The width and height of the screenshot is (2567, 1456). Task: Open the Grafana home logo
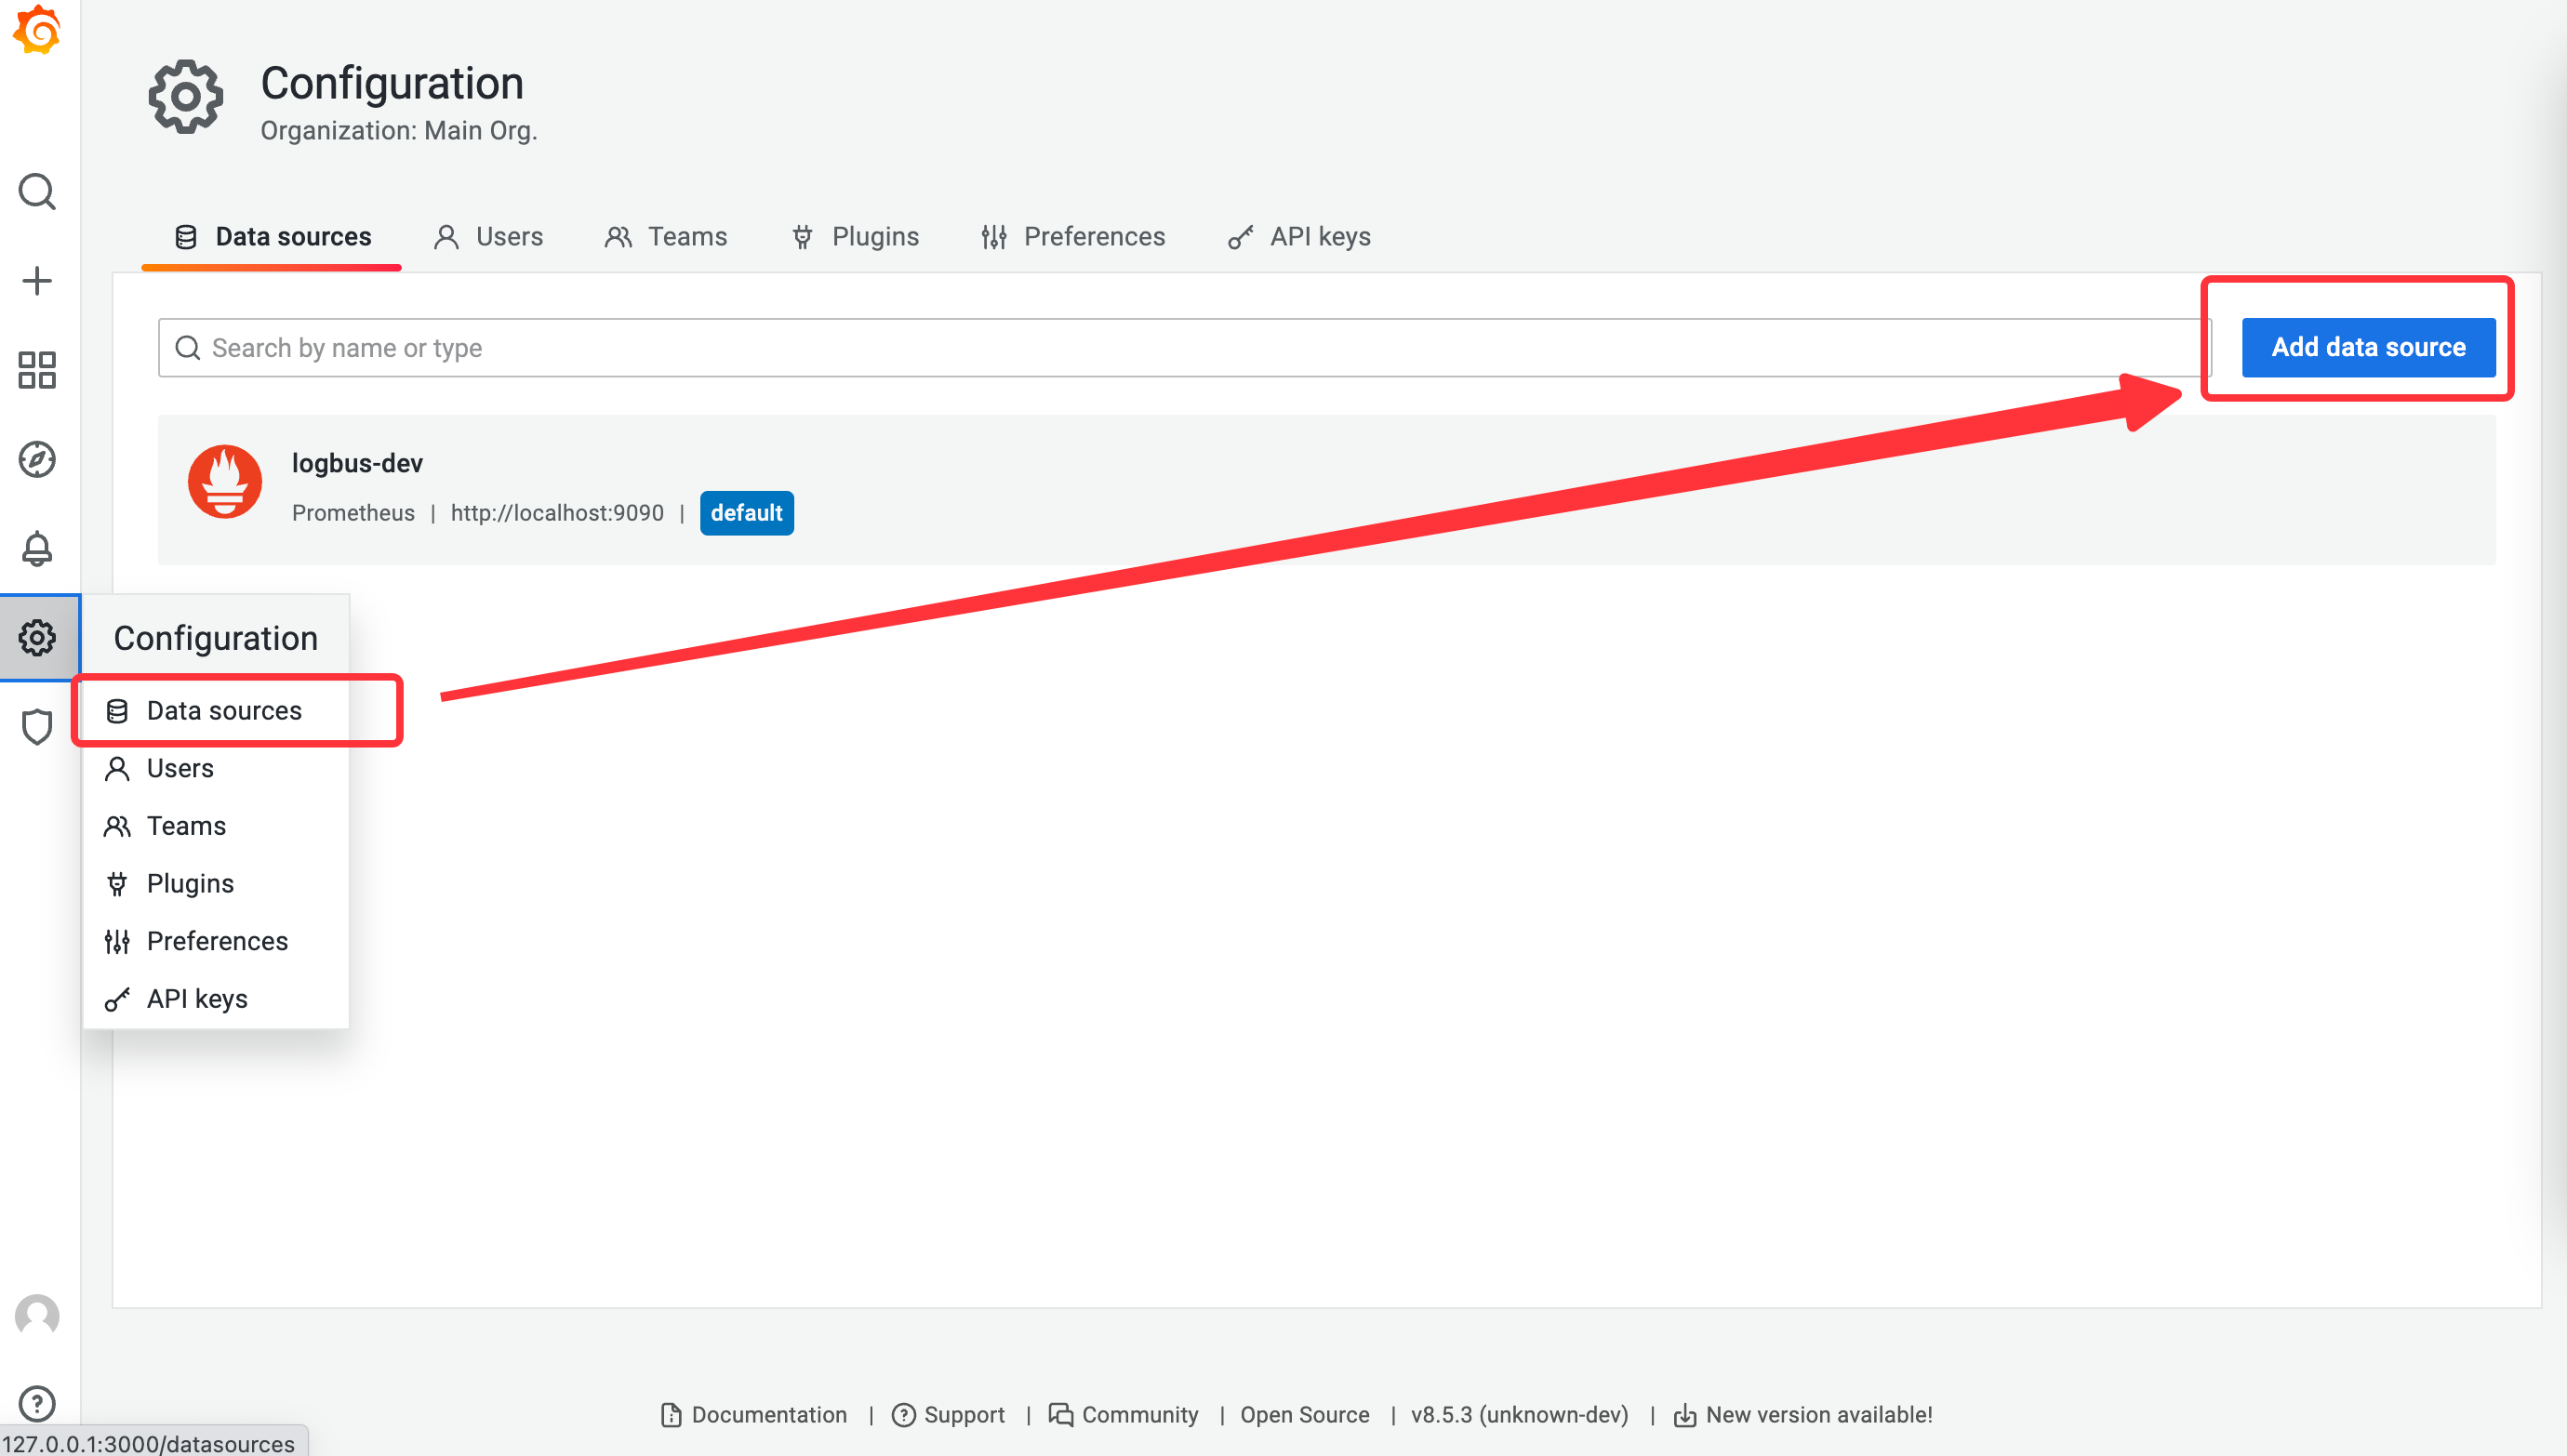37,30
